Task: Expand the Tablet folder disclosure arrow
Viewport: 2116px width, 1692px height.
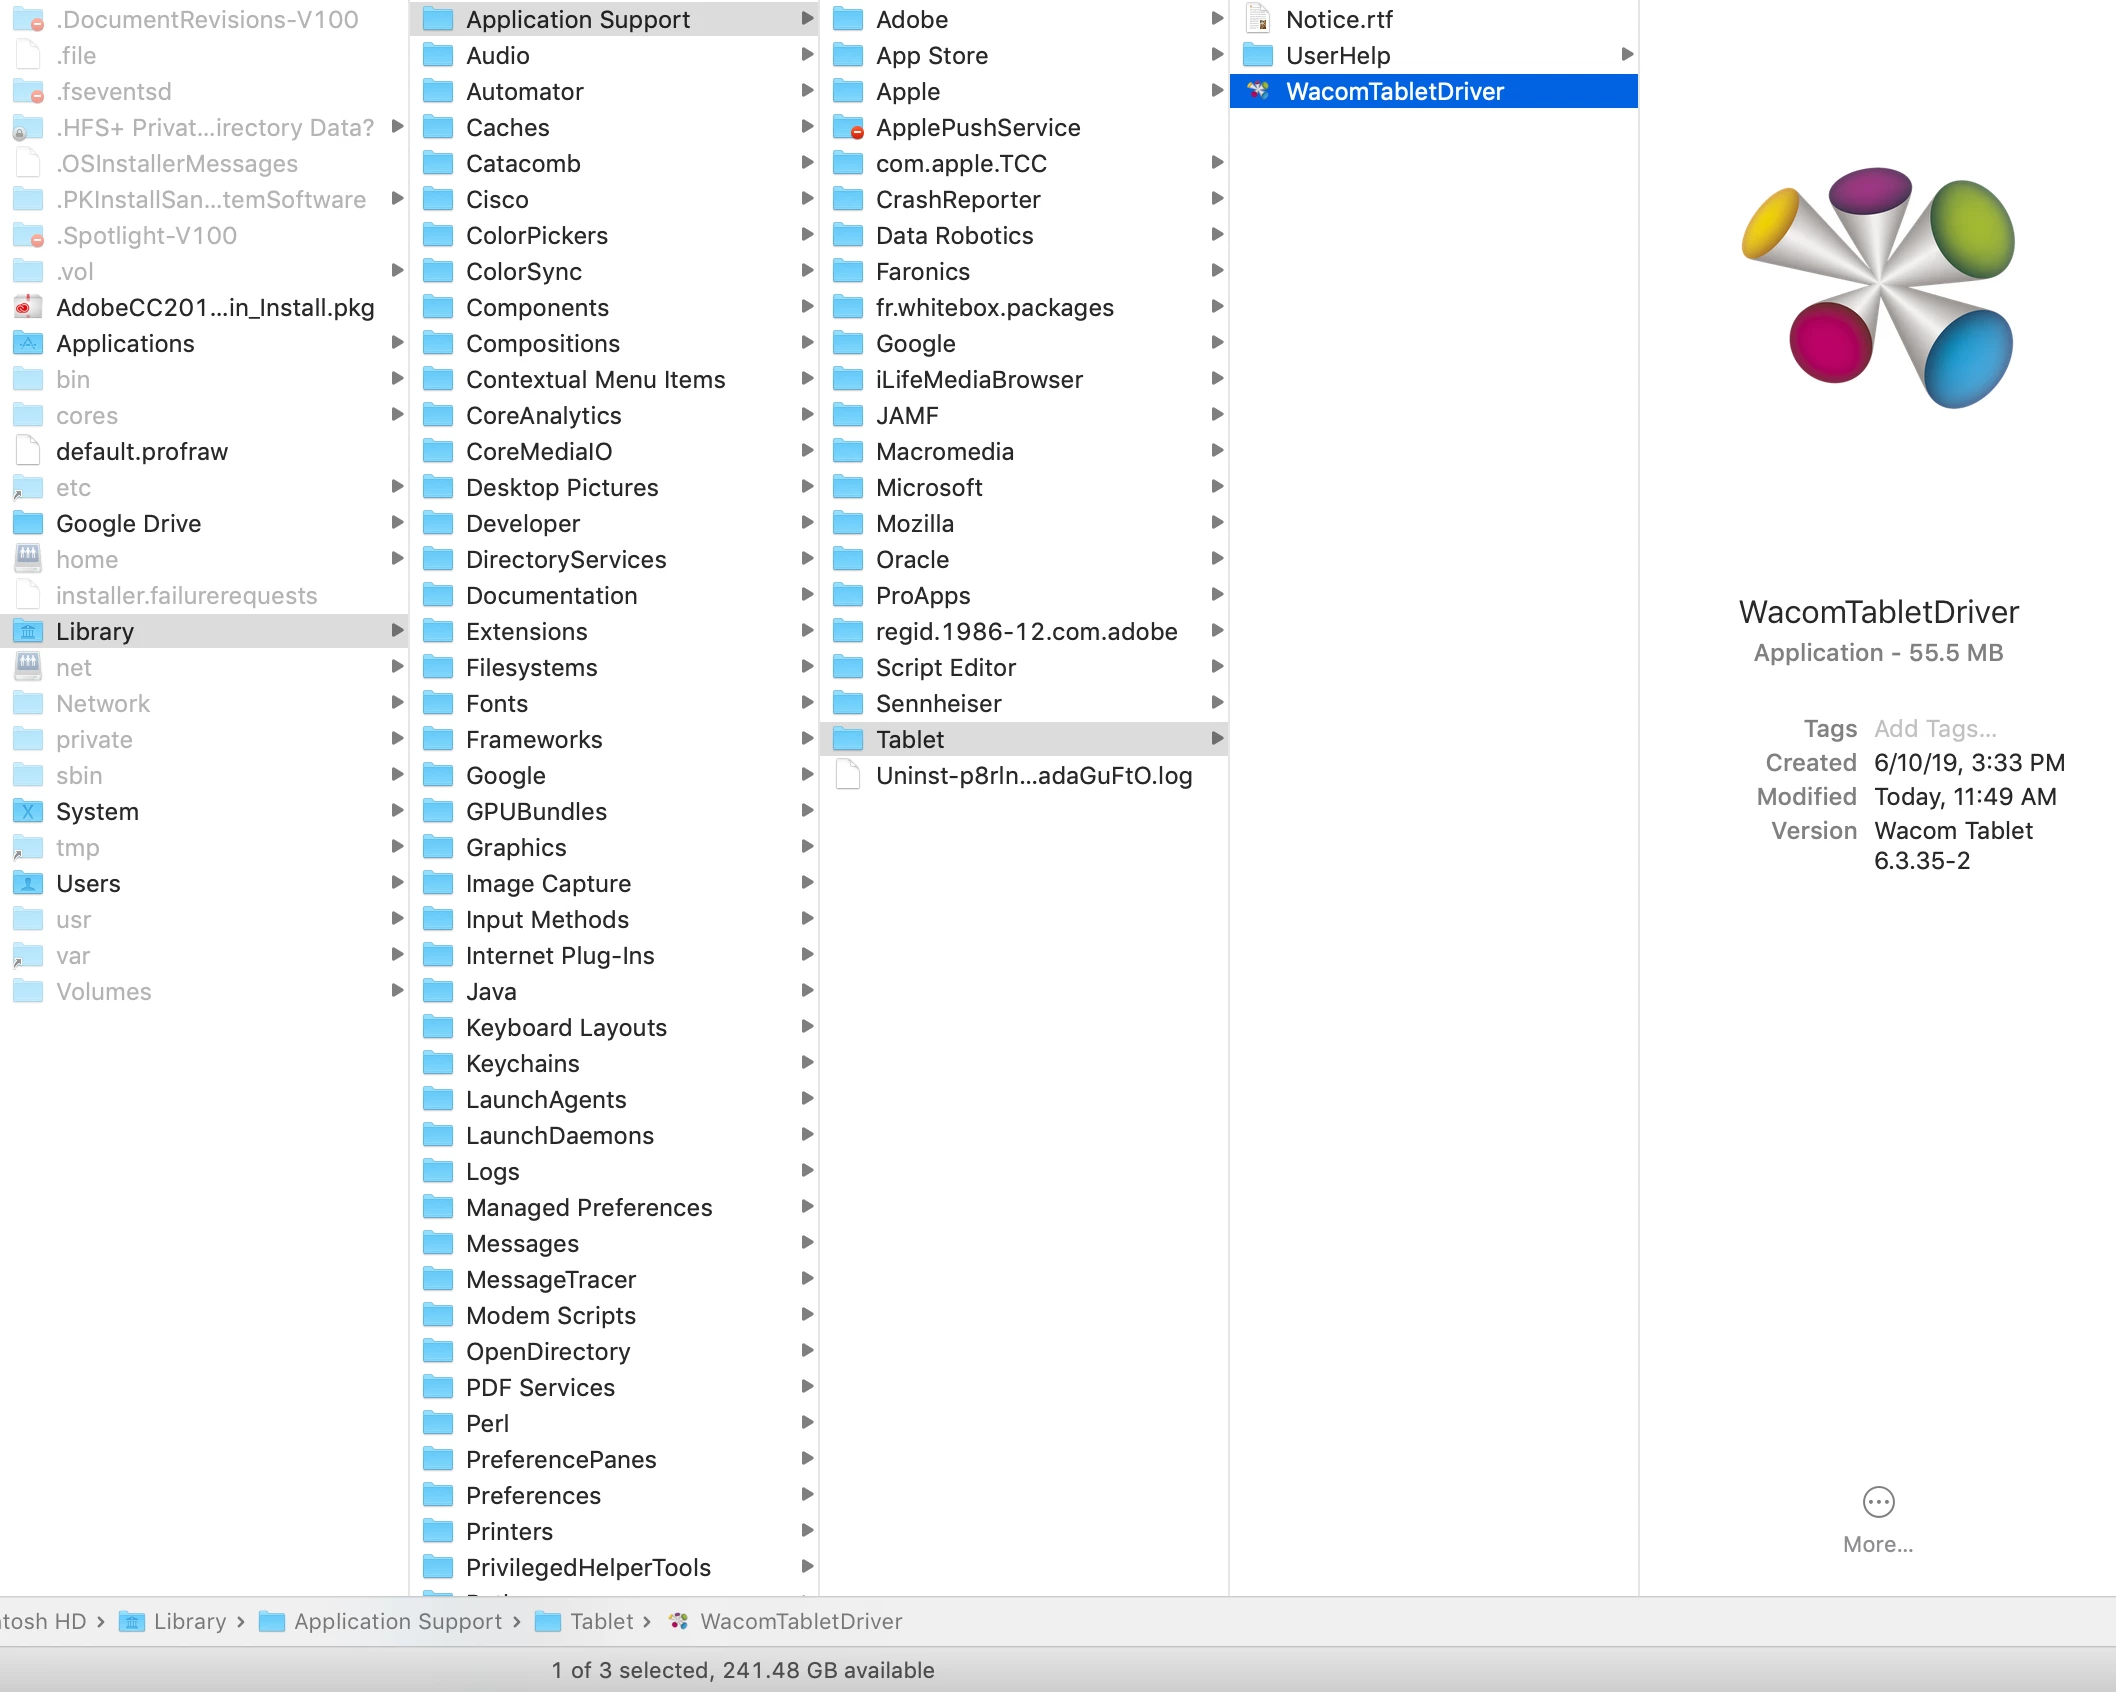Action: tap(1217, 738)
